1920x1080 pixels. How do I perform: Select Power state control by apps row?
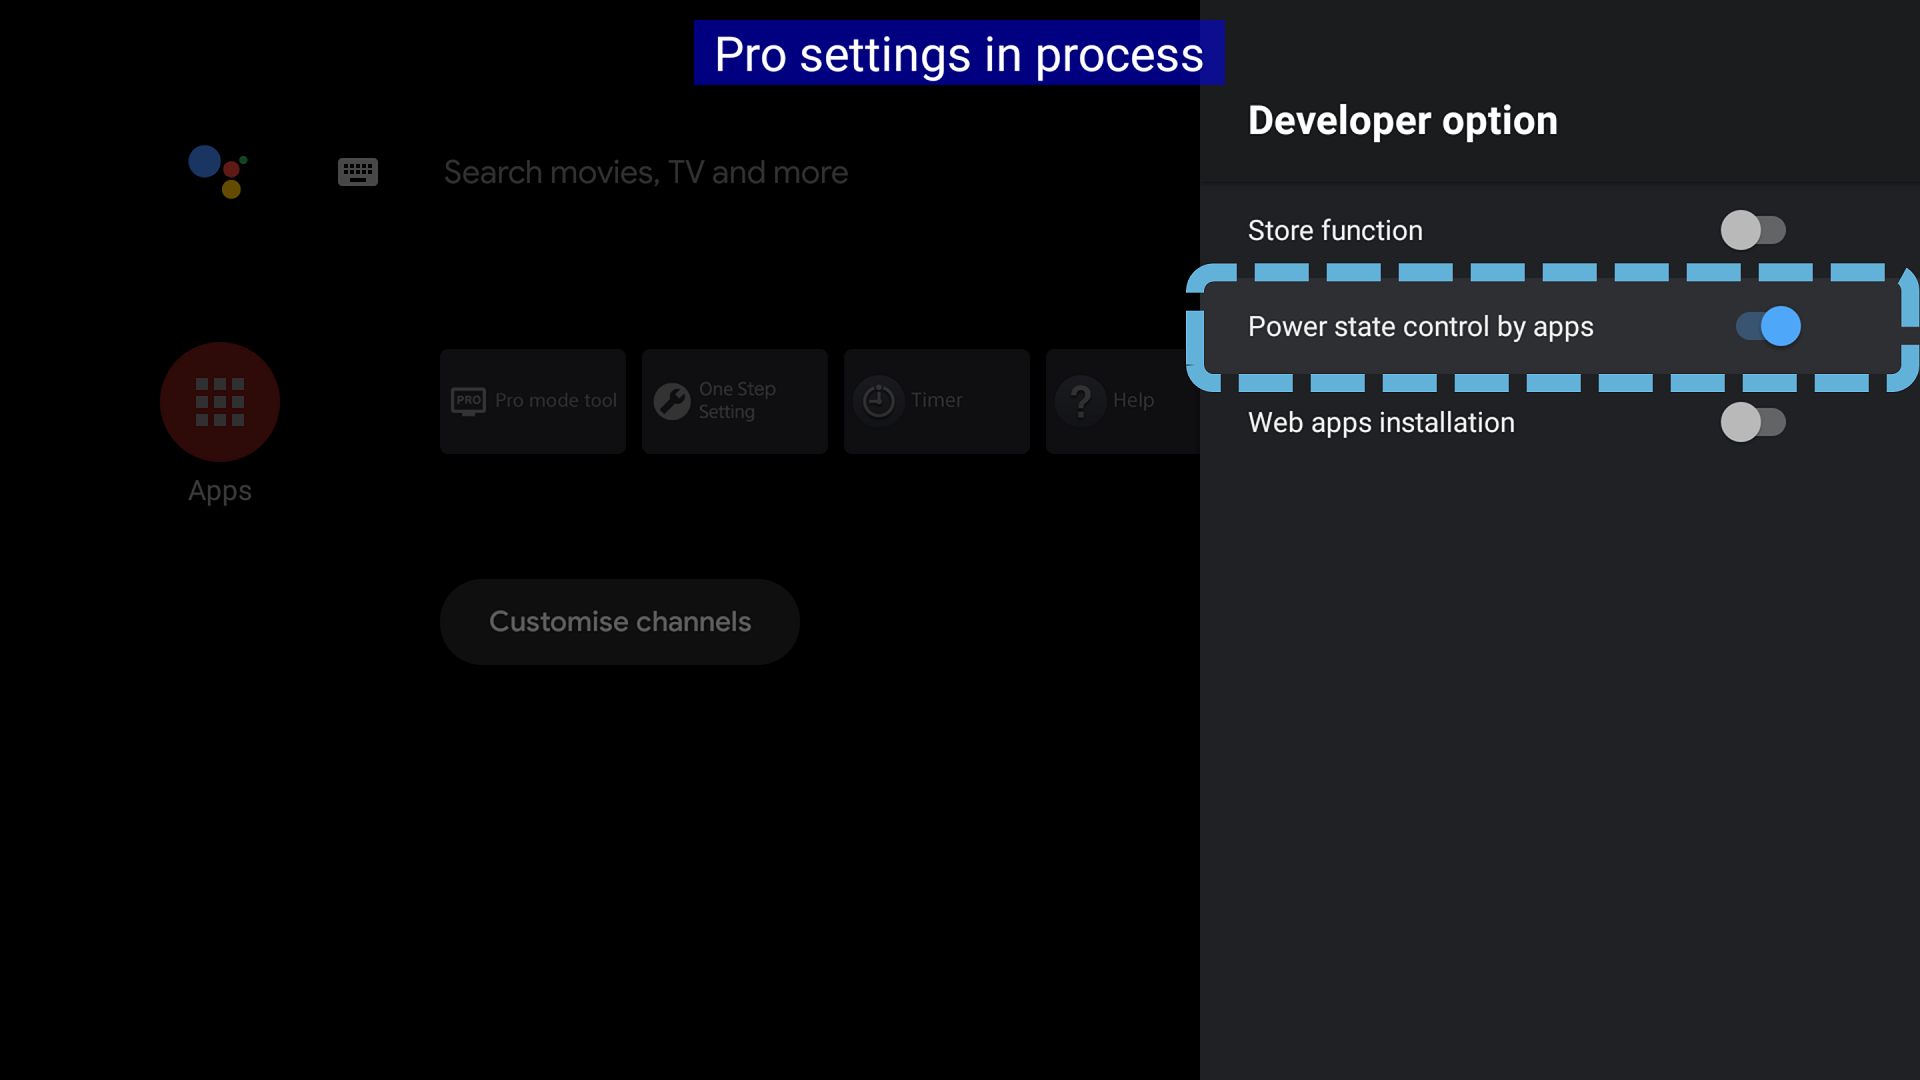pyautogui.click(x=1420, y=326)
